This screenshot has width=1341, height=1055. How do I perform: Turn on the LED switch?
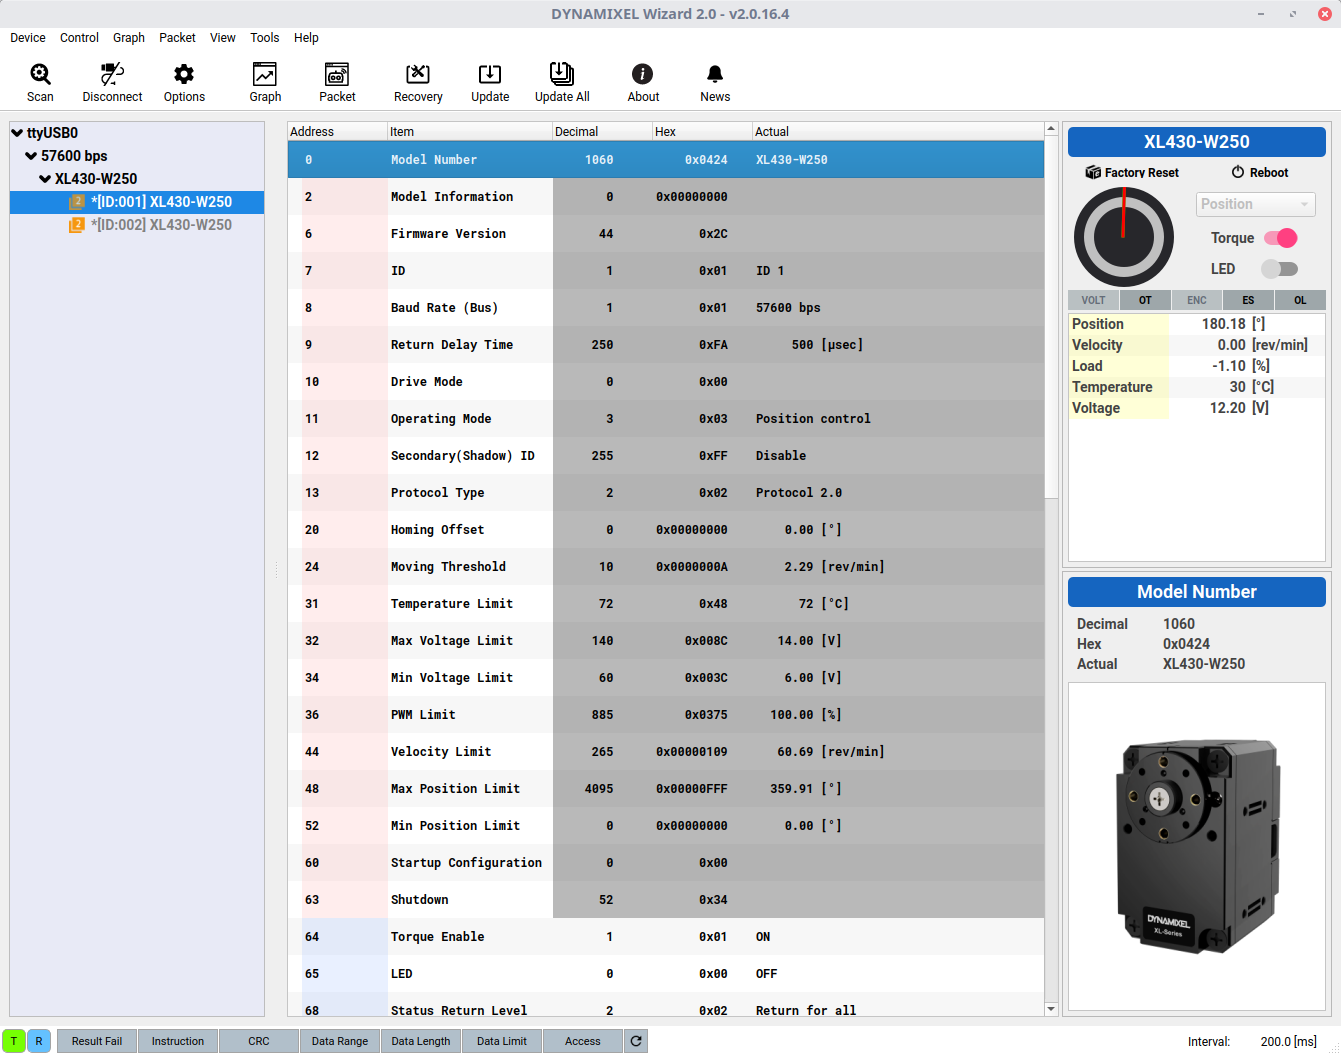pyautogui.click(x=1280, y=269)
